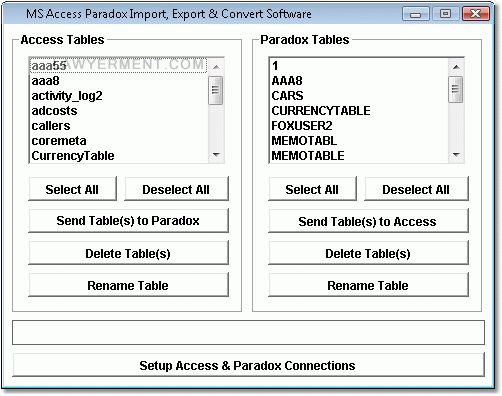Pick CURRENCYTABLE in Paradox Tables
502x396 pixels.
coord(359,111)
